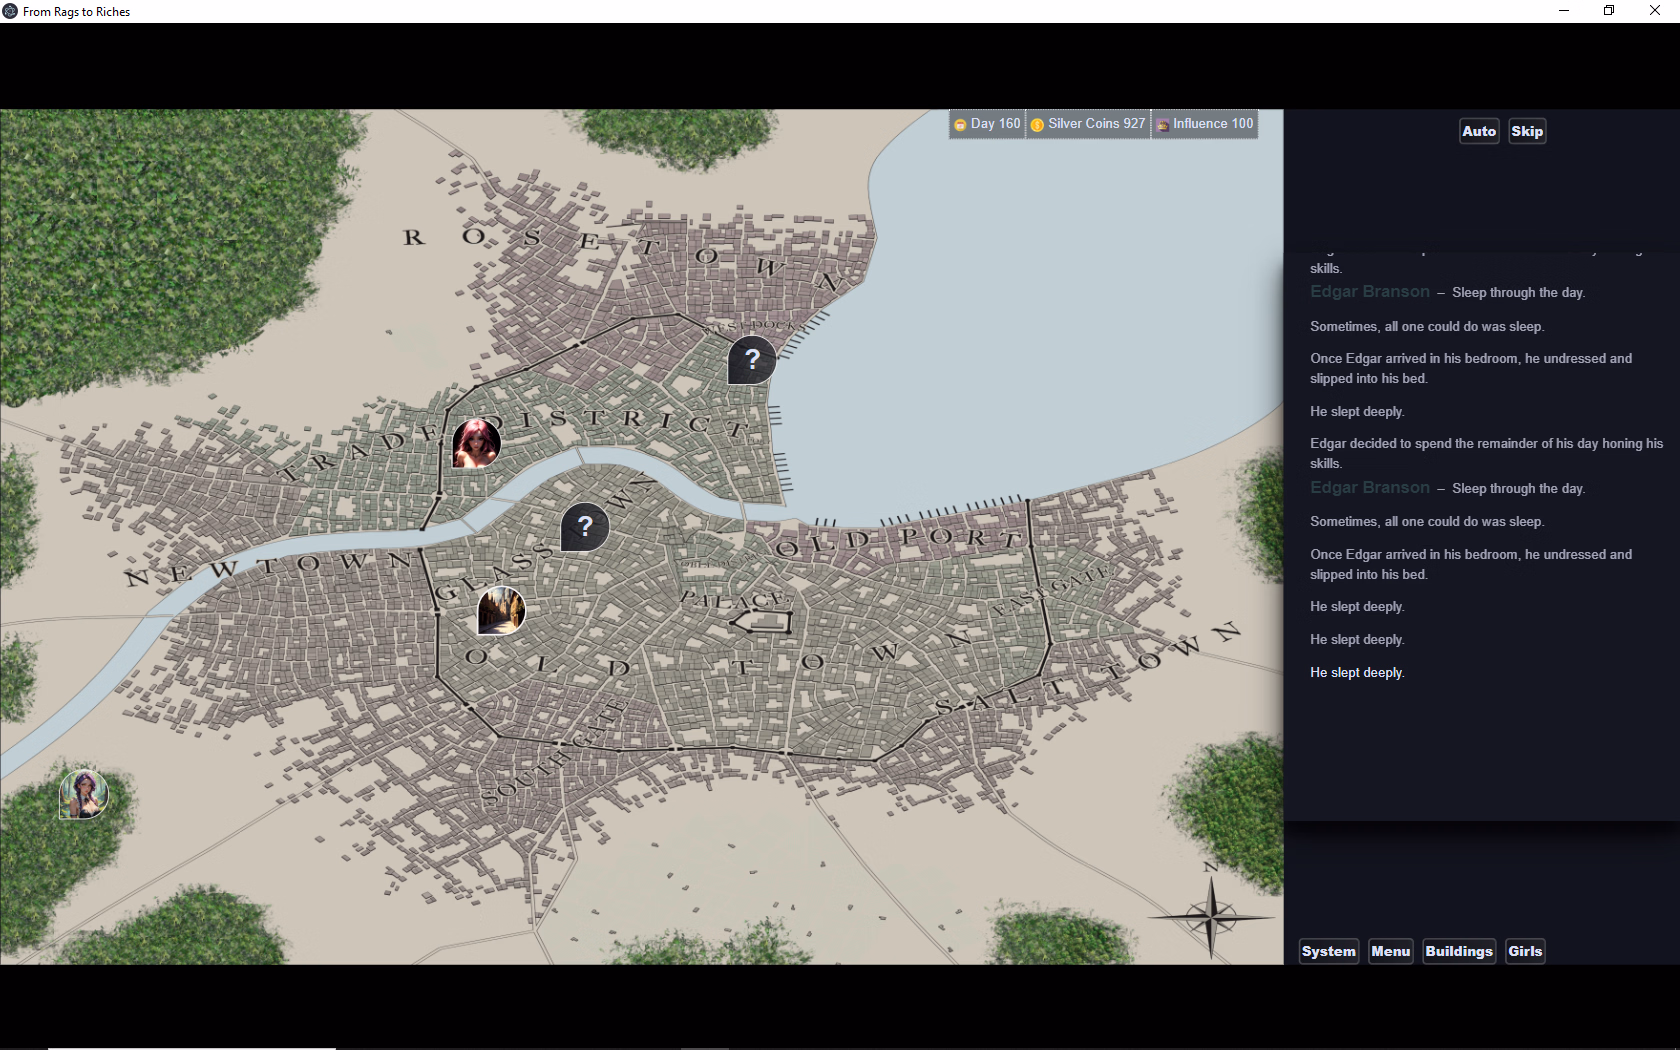Click the question mark marker in Glass Town
The width and height of the screenshot is (1680, 1050).
(585, 526)
